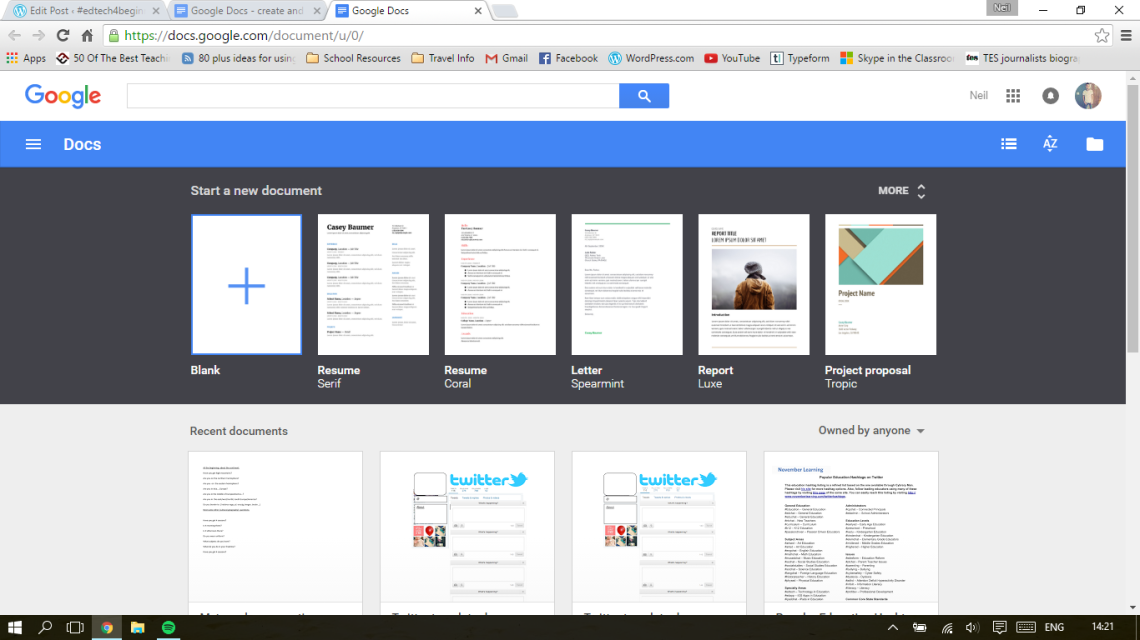
Task: Sort documents with the A-Z icon
Action: pyautogui.click(x=1050, y=143)
